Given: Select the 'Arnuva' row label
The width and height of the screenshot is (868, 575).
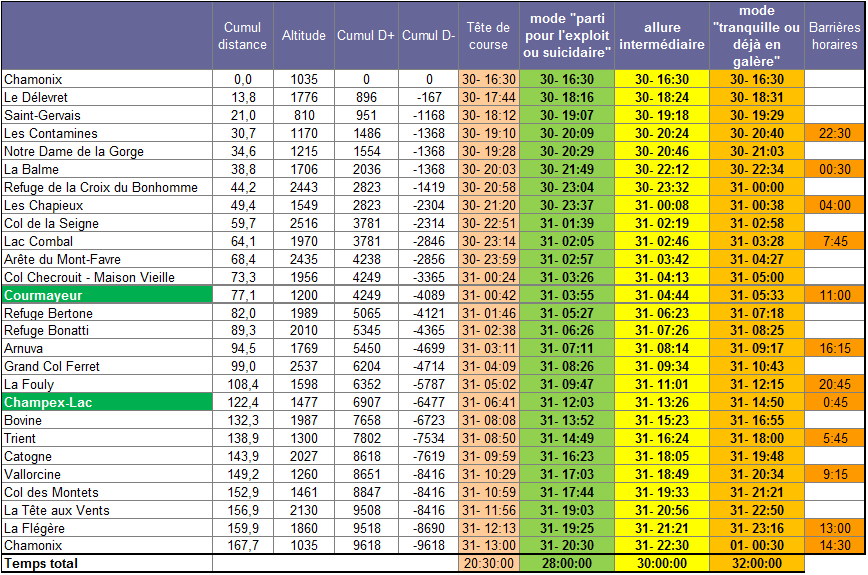Looking at the screenshot, I should (107, 348).
